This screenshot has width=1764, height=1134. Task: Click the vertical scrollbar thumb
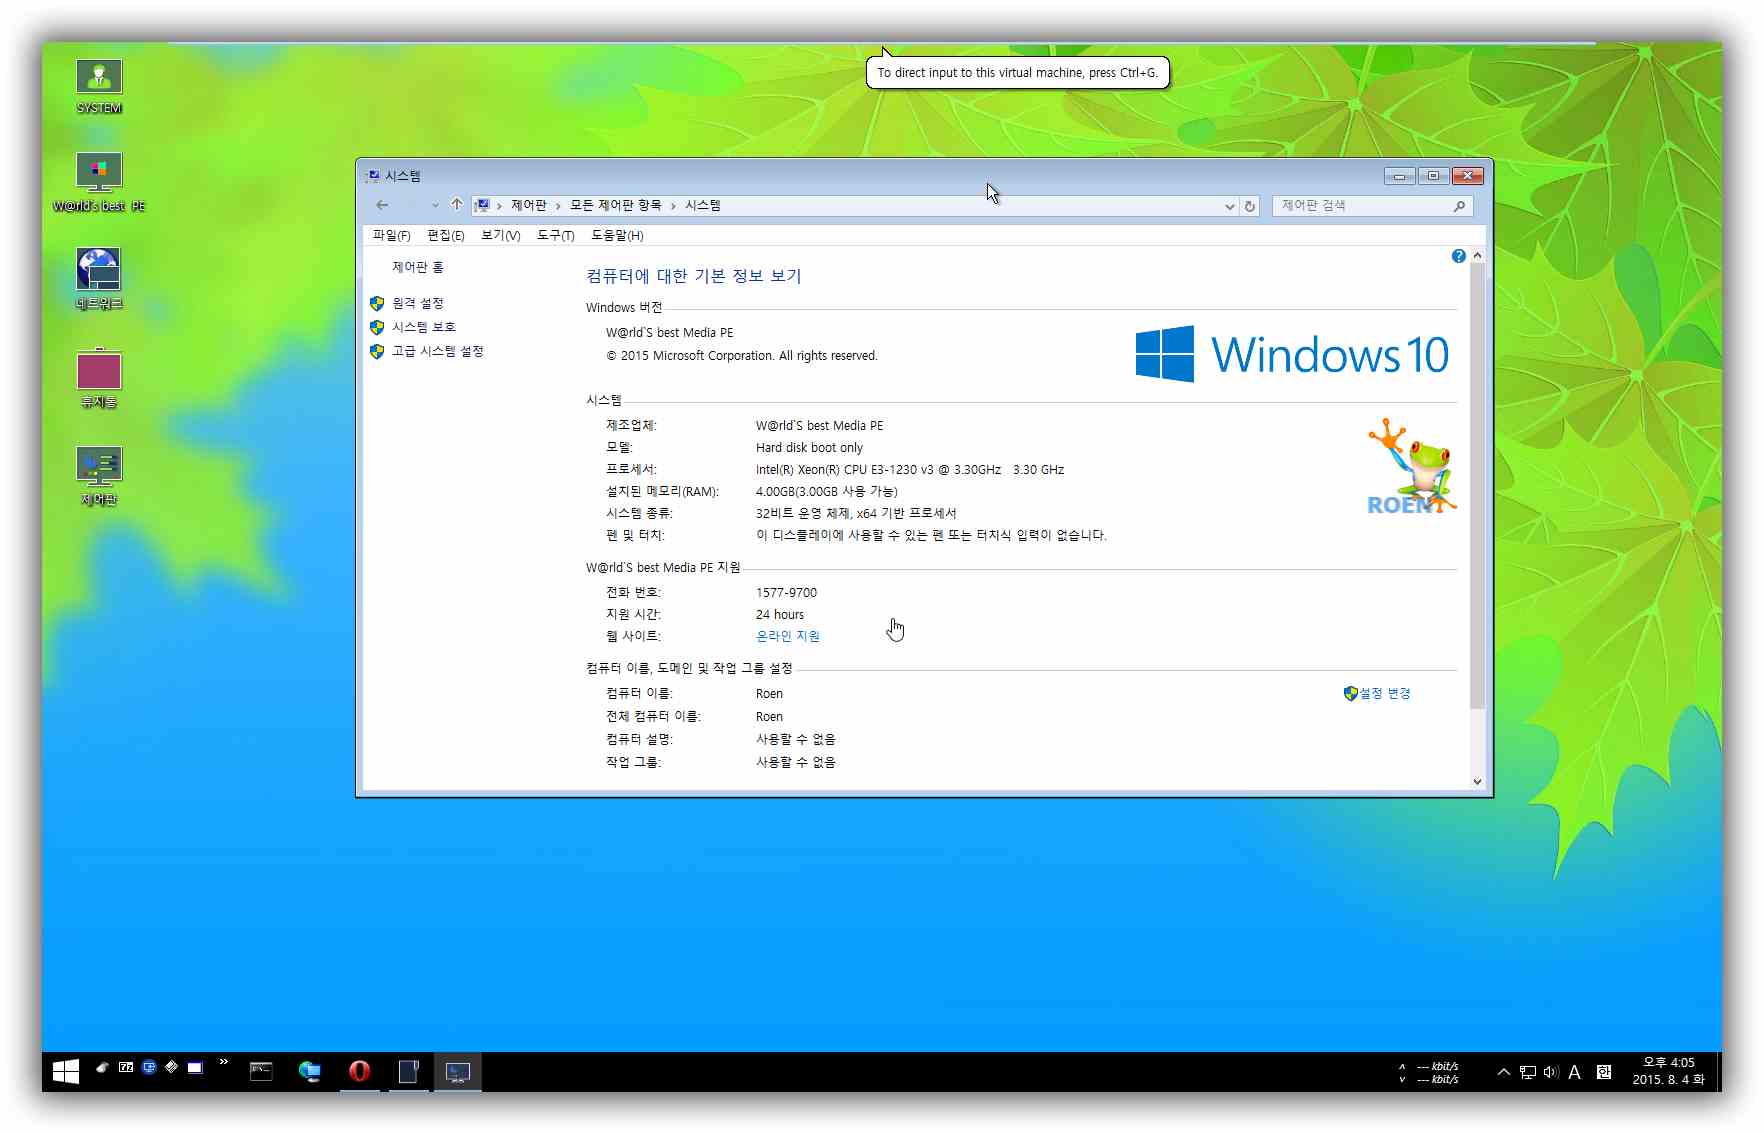click(x=1477, y=486)
